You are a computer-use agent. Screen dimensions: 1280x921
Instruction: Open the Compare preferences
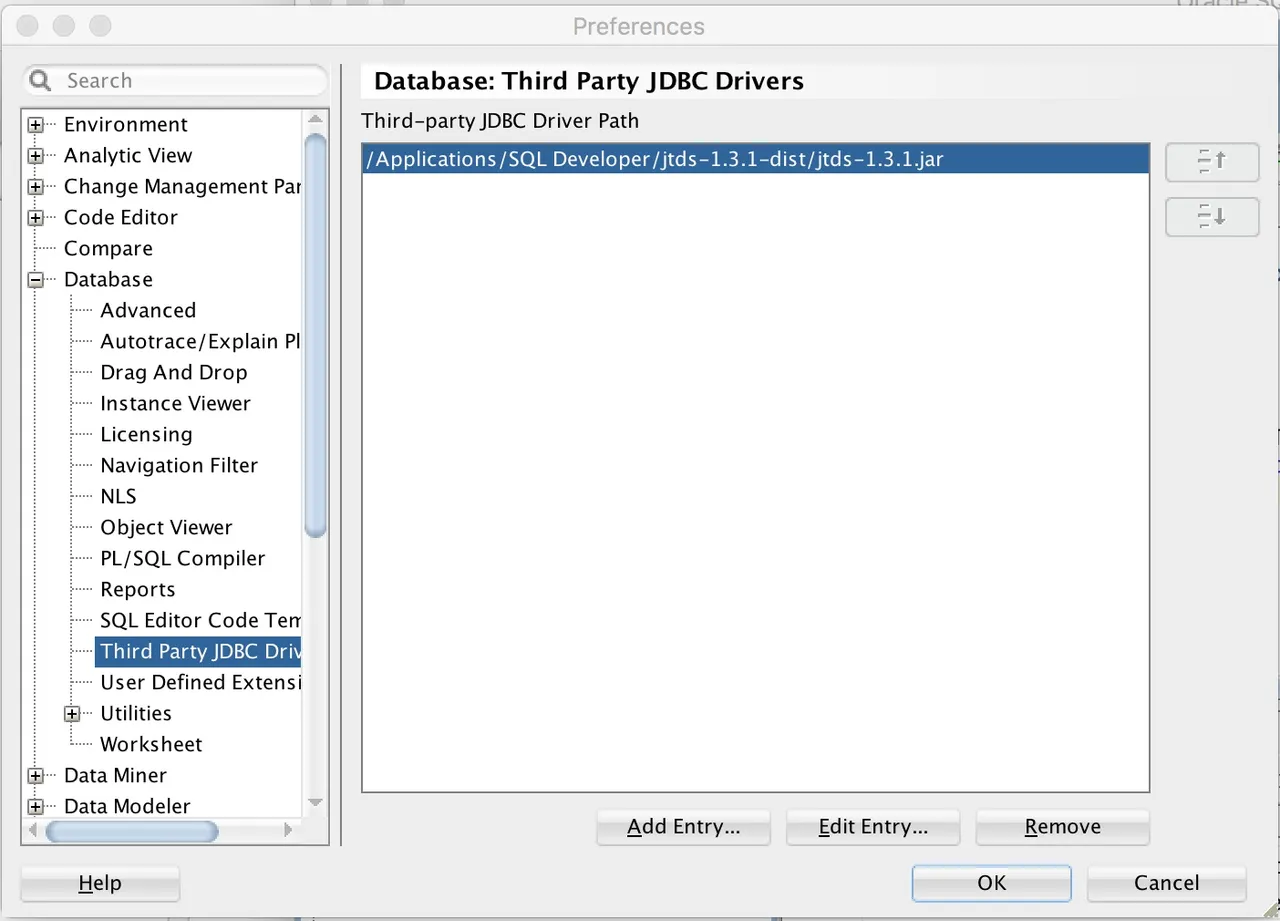pyautogui.click(x=108, y=249)
